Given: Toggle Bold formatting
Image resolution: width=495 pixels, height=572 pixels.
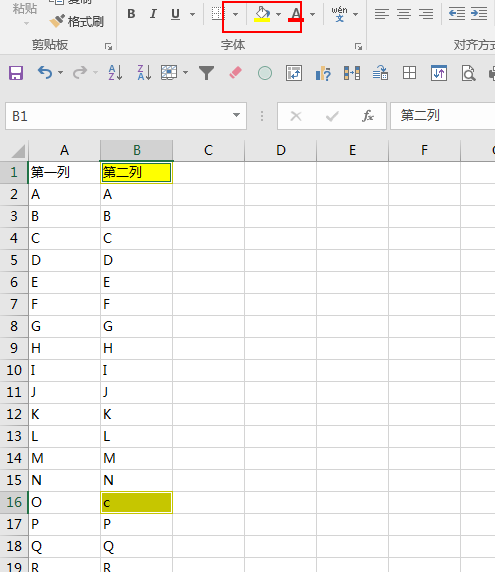Looking at the screenshot, I should click(x=131, y=14).
